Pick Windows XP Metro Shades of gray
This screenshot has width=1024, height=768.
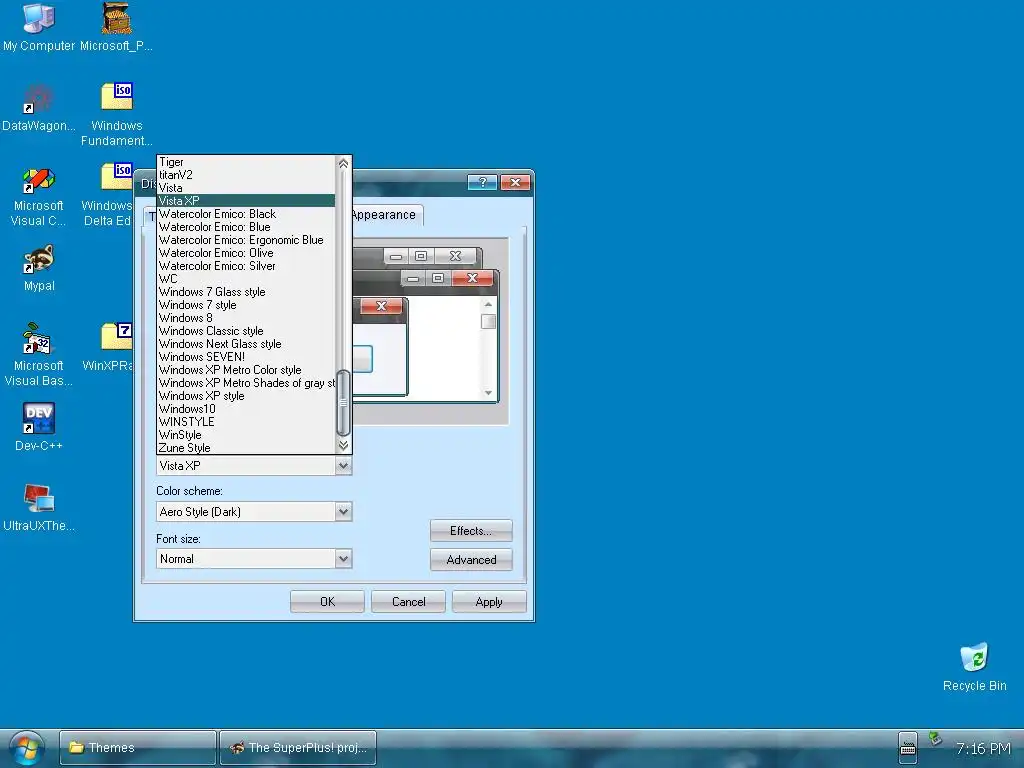[246, 383]
